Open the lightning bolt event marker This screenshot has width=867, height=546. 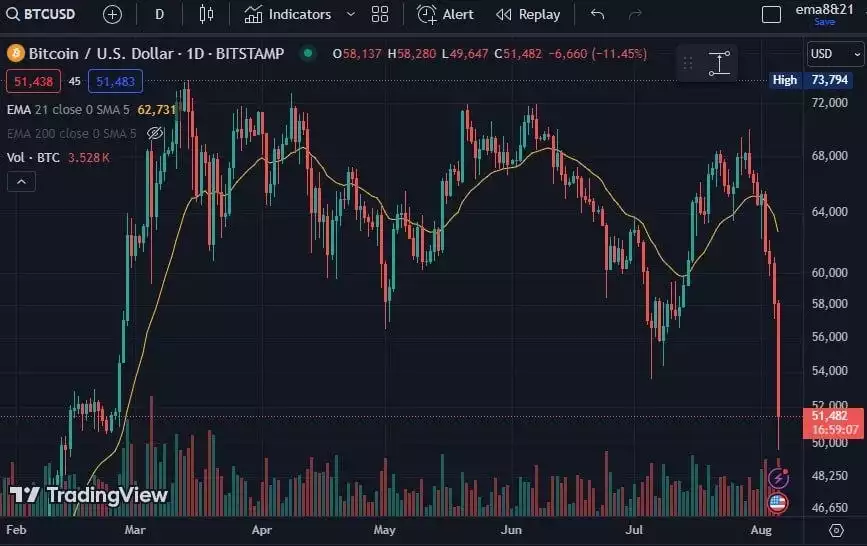[x=778, y=477]
